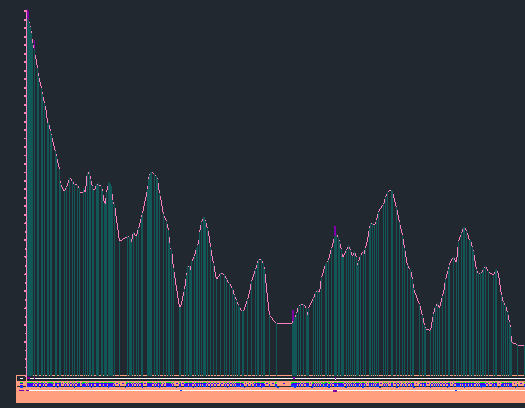Viewport: 525px width, 408px height.
Task: Click the flat horizontal segment of the pink profile line
Action: click(x=284, y=323)
